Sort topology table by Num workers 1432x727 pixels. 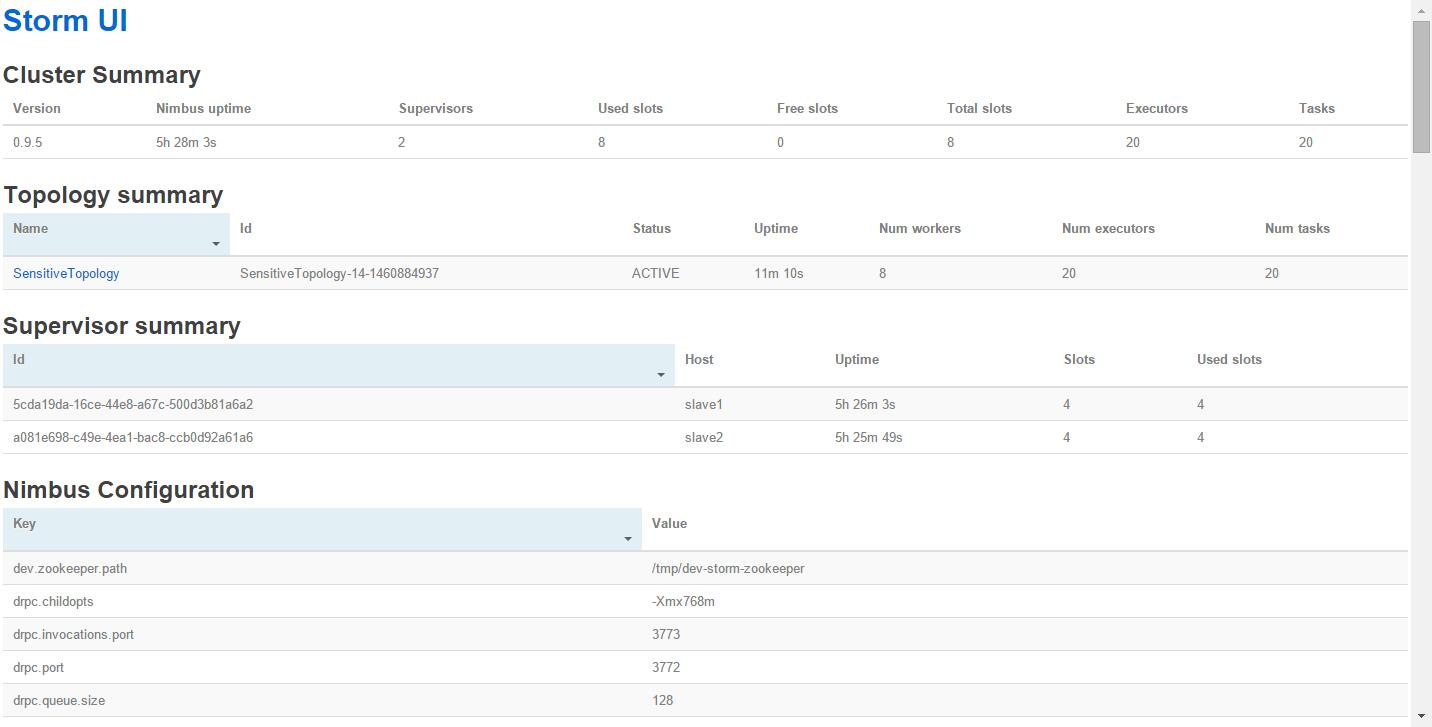pyautogui.click(x=919, y=229)
